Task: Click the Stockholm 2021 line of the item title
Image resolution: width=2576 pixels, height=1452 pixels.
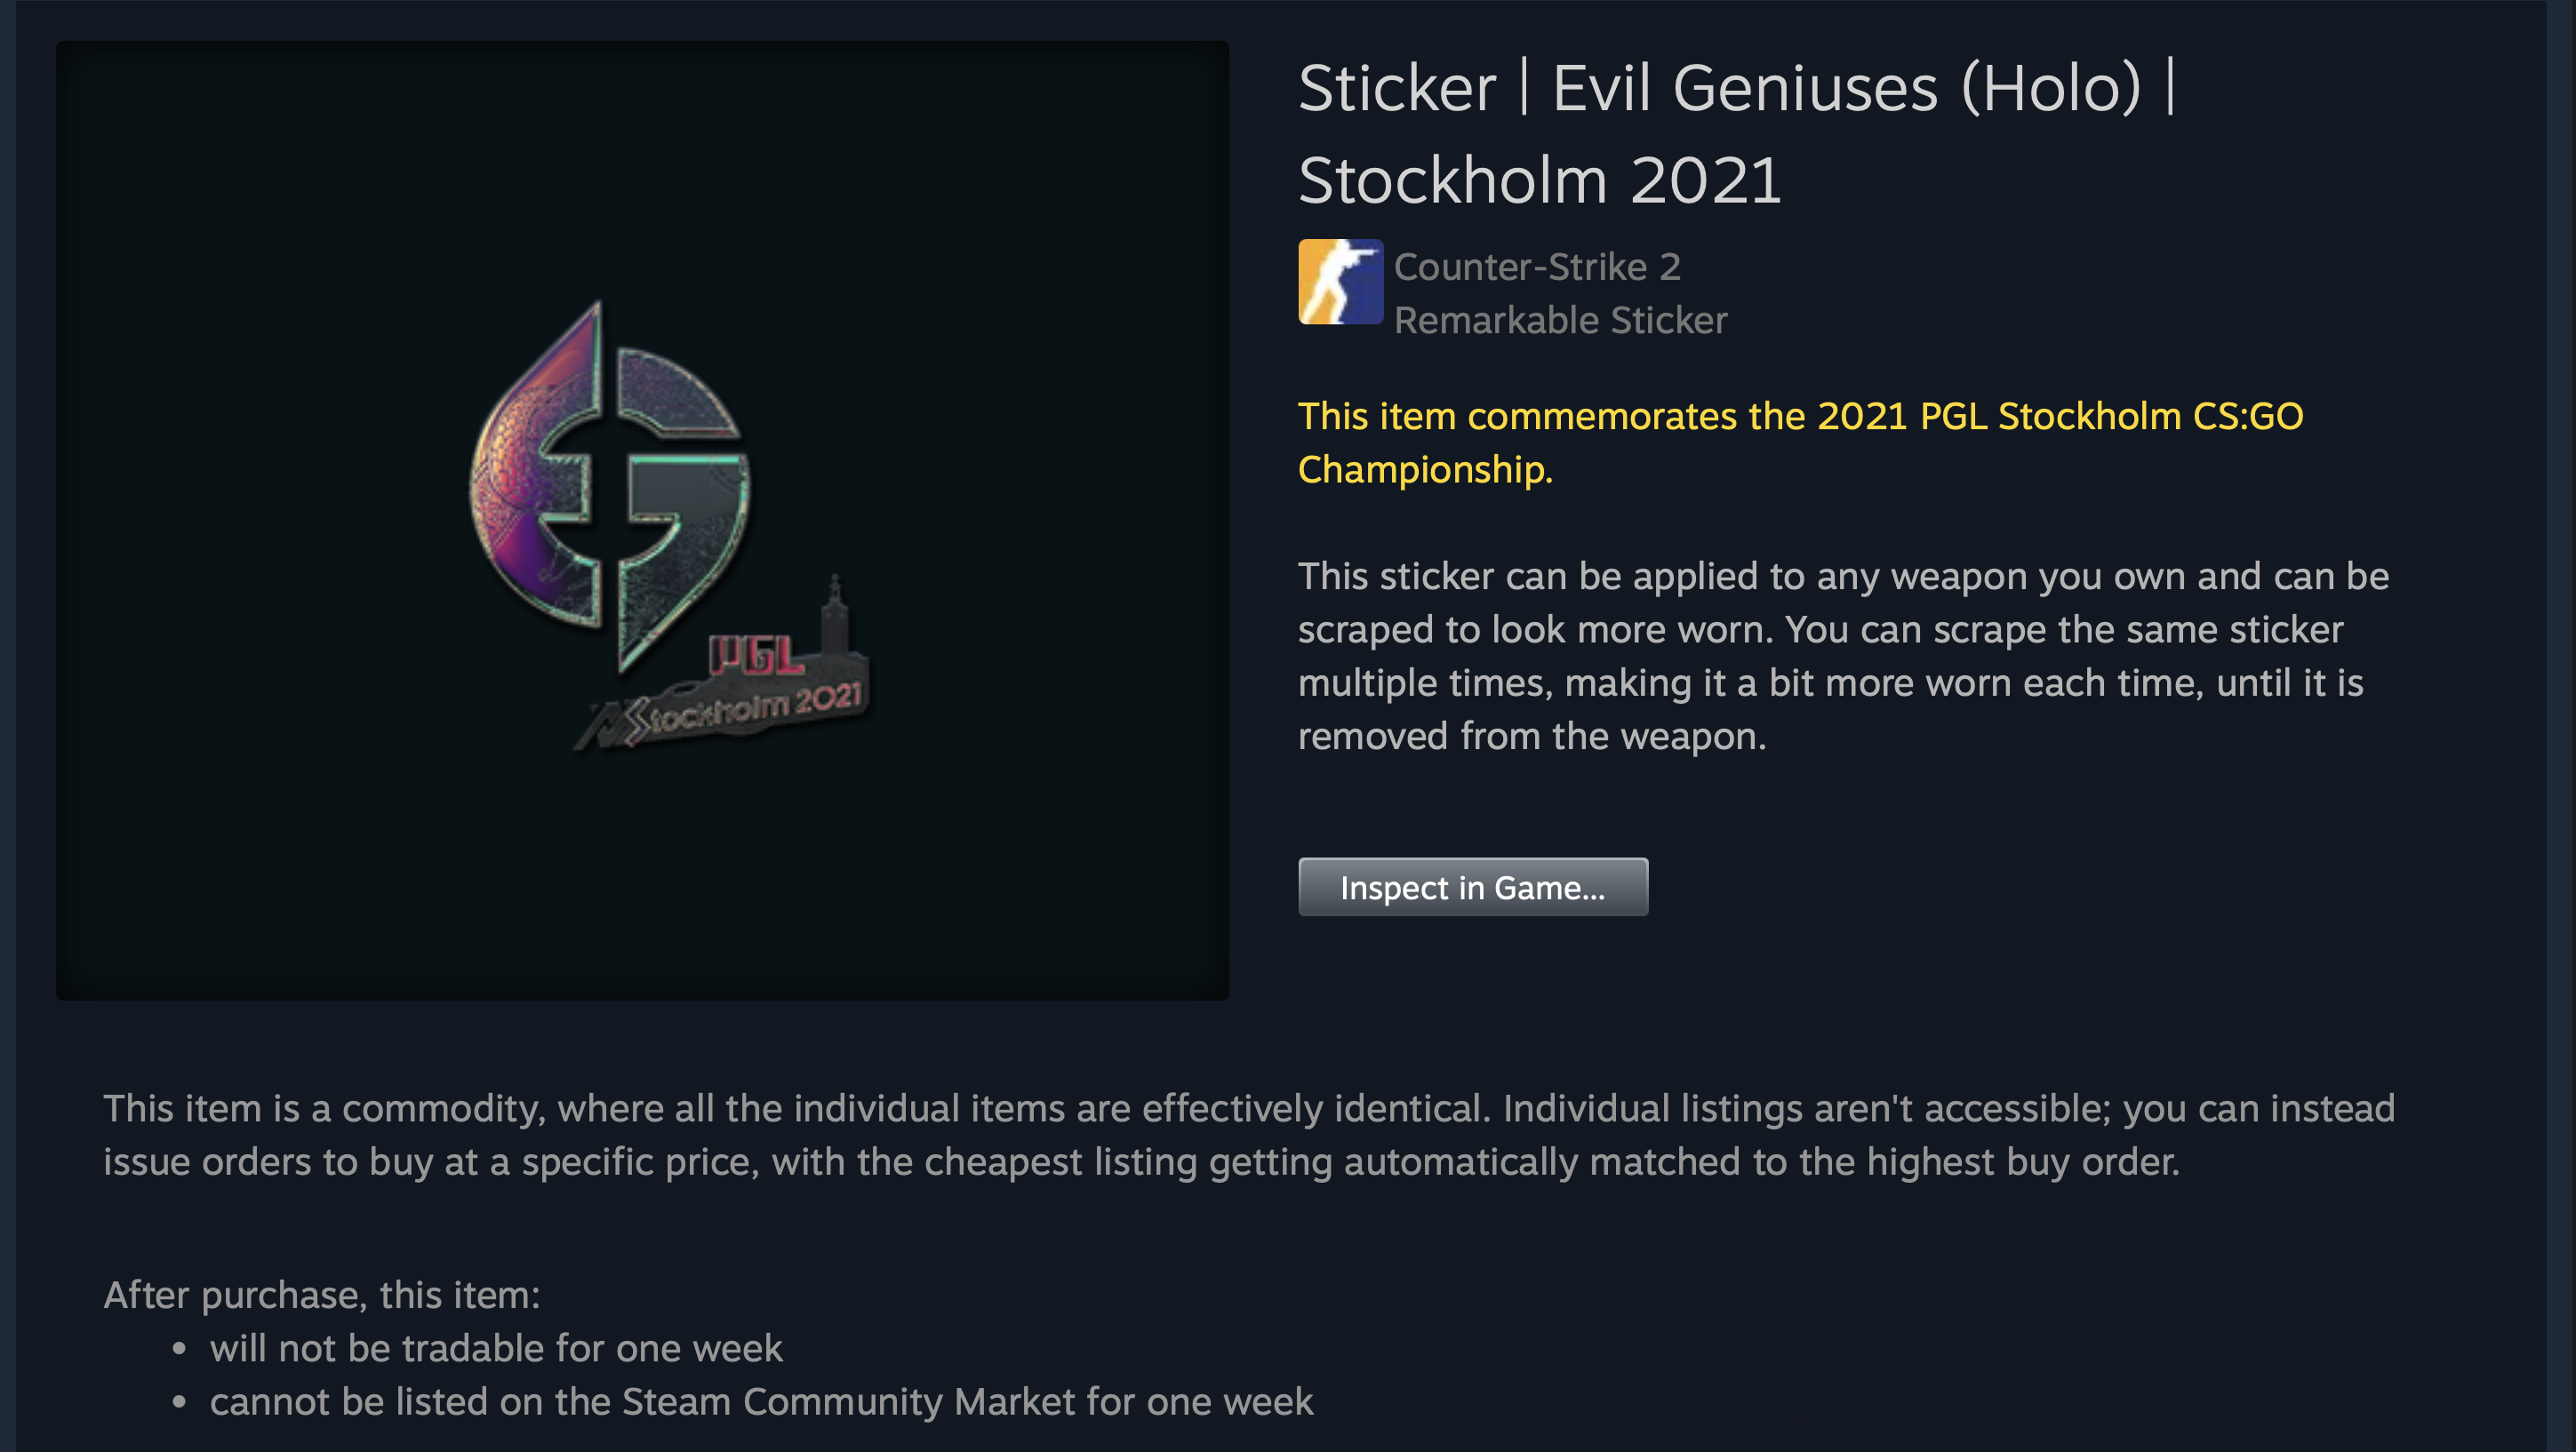Action: point(1539,181)
